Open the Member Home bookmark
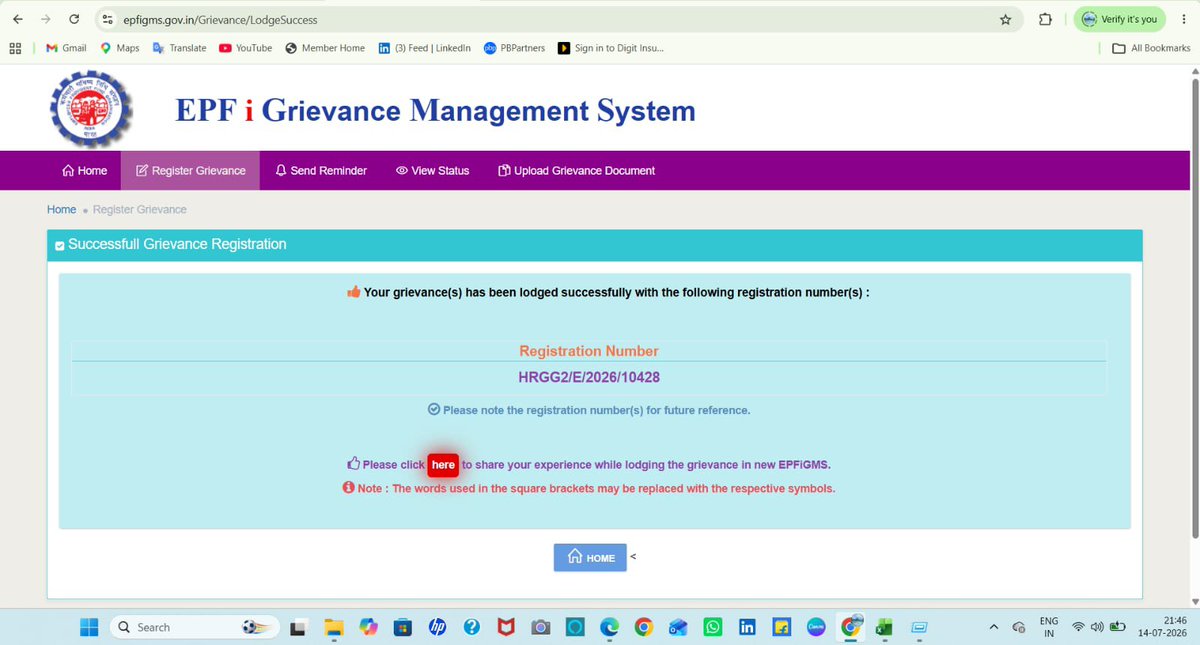The width and height of the screenshot is (1200, 645). [x=325, y=47]
